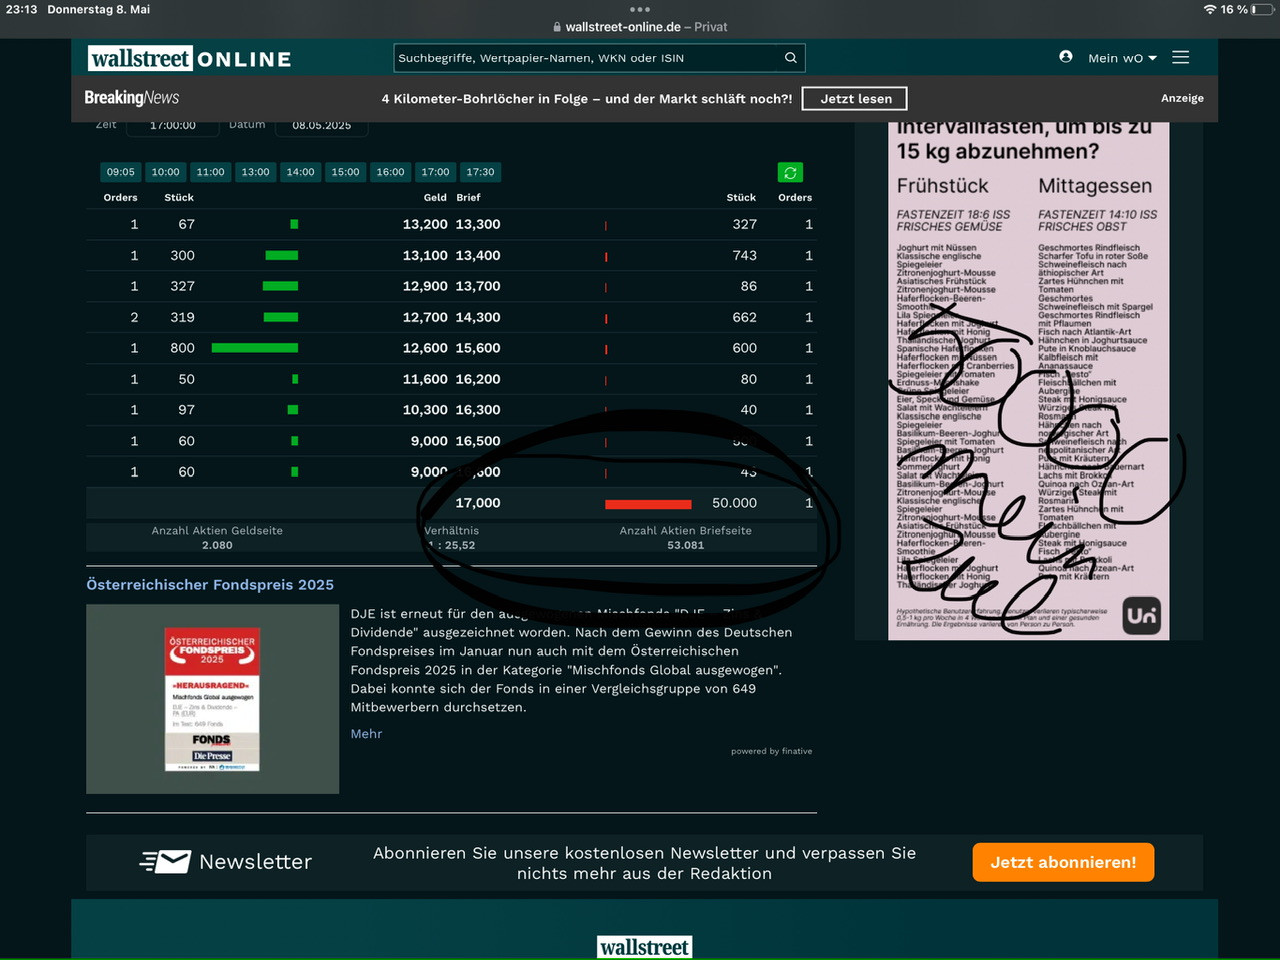Click the Newsletter envelope icon
The image size is (1280, 960).
point(166,862)
